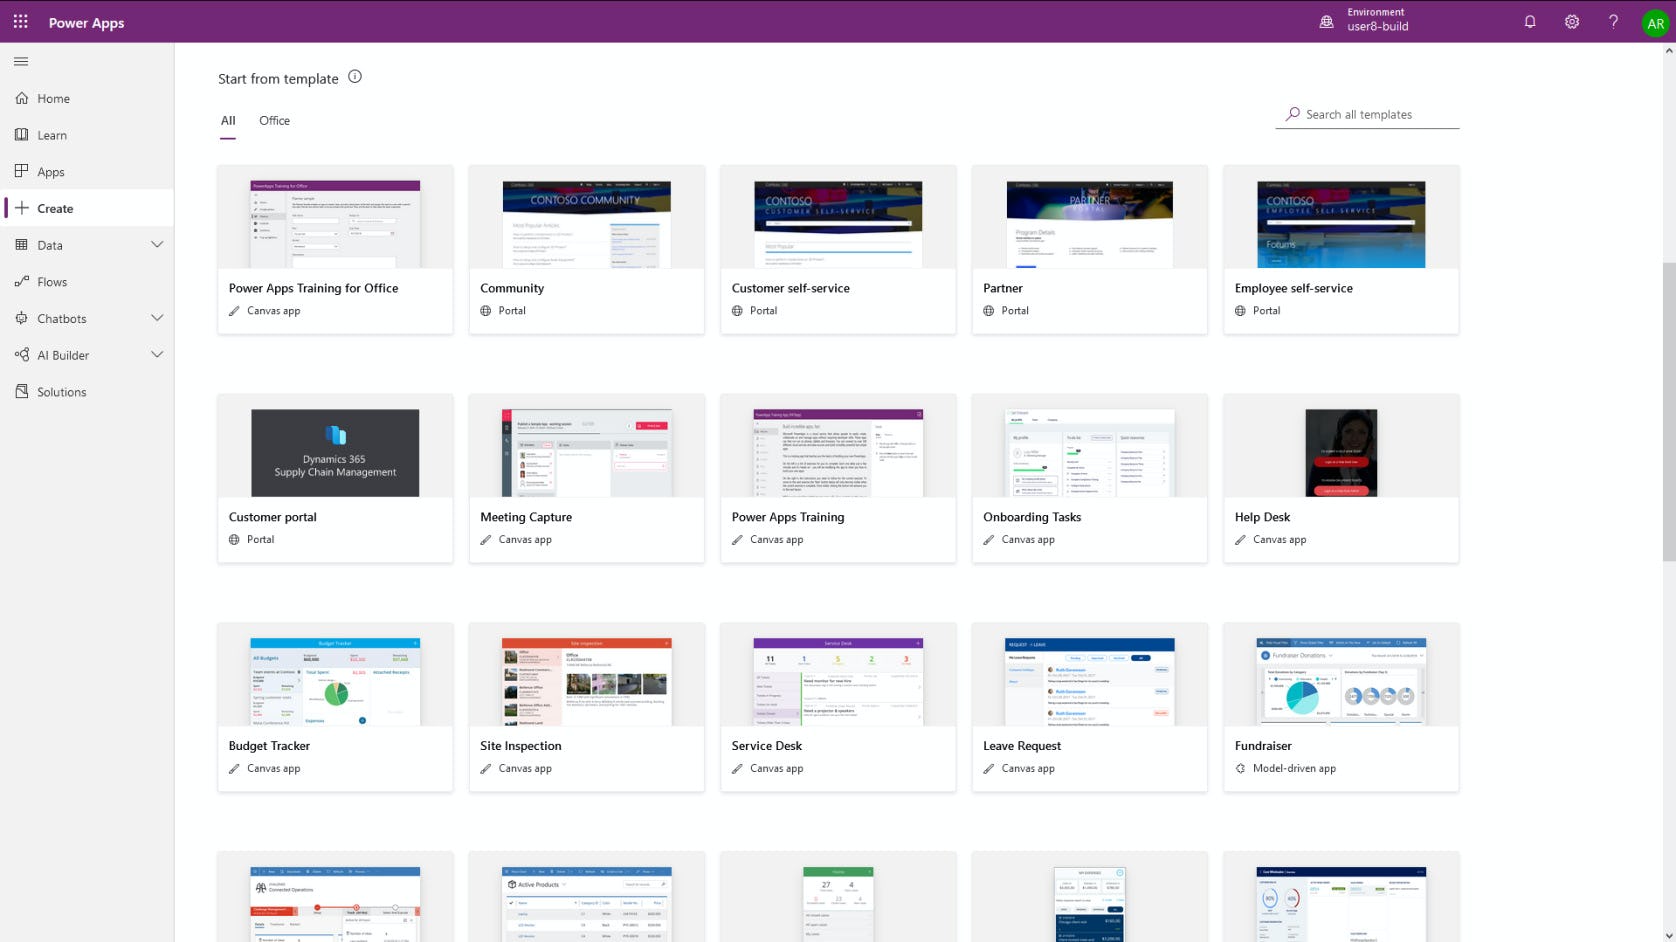Go to Solutions in the sidebar
This screenshot has height=942, width=1676.
61,392
